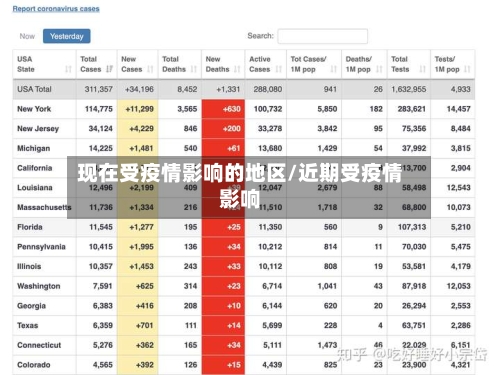Select the Michigan row name
This screenshot has height=375, width=500.
pos(34,148)
